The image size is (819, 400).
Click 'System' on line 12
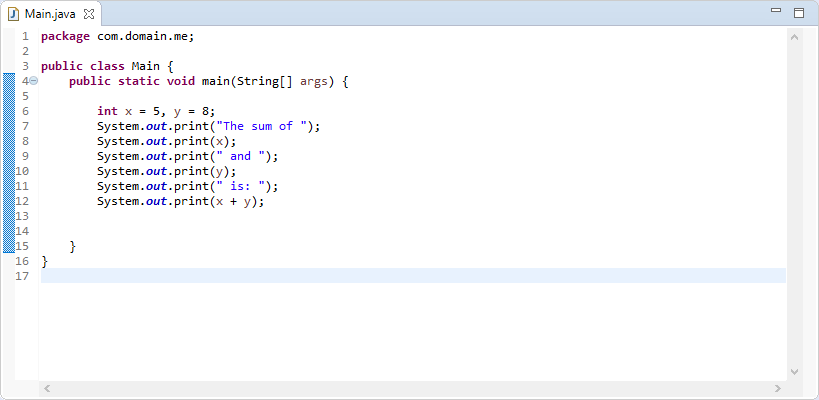pyautogui.click(x=118, y=201)
